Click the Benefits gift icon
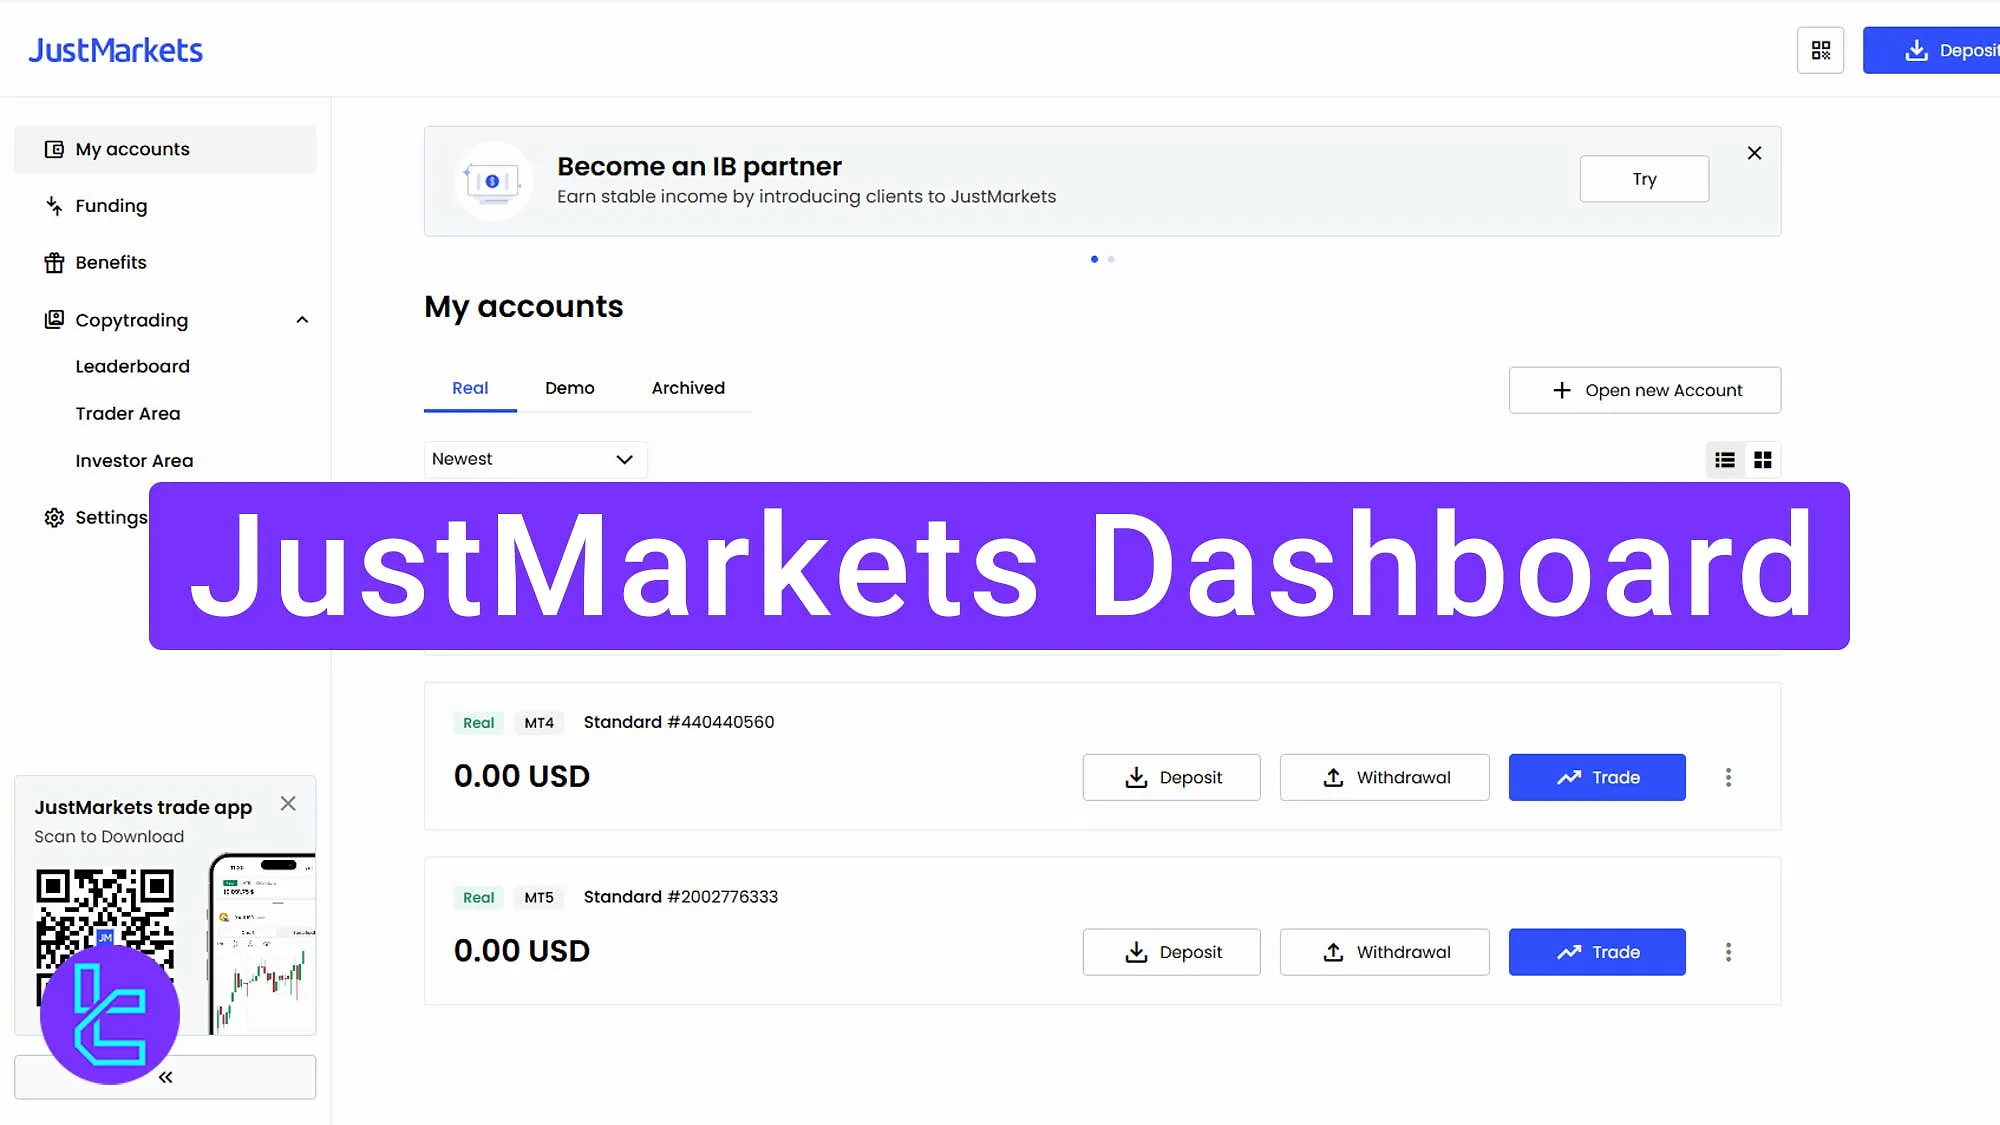This screenshot has width=2000, height=1125. tap(54, 263)
